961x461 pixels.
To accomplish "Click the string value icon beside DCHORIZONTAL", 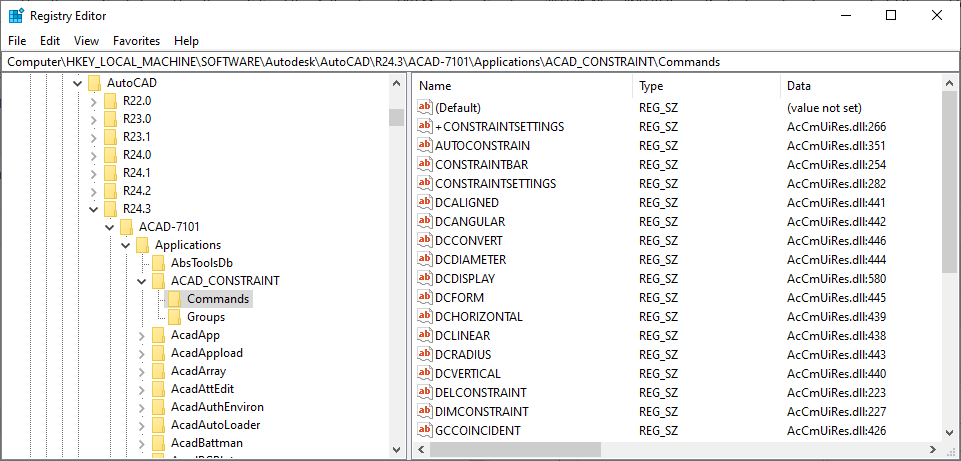I will [x=425, y=316].
